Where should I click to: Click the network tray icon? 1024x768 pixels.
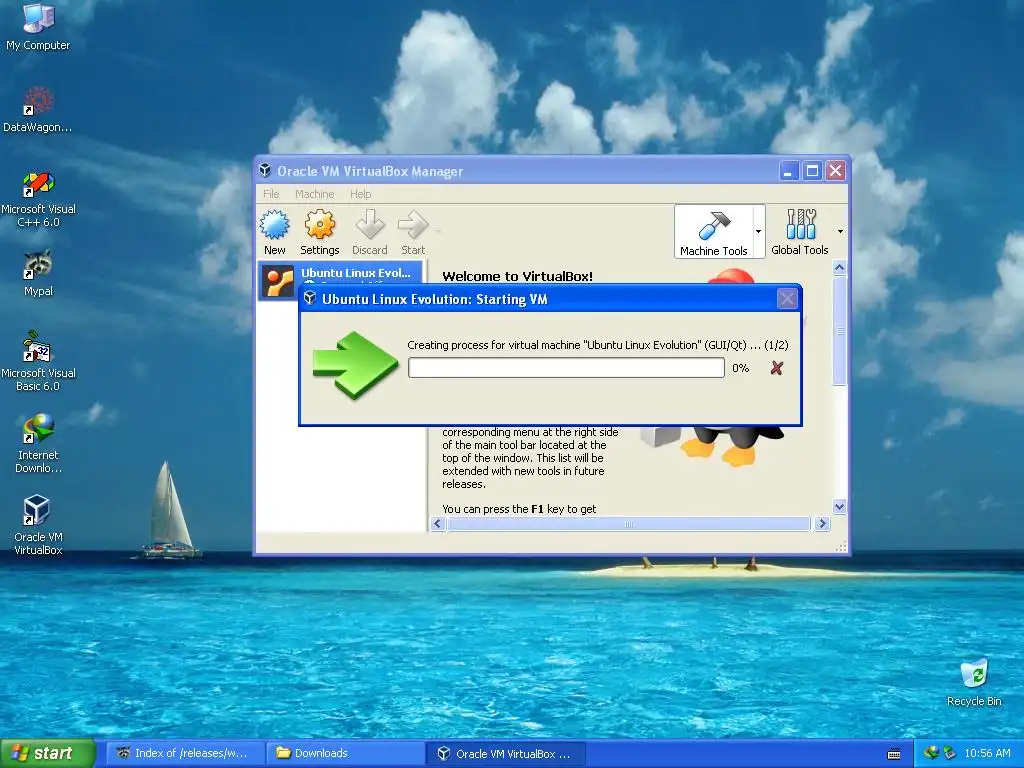[x=931, y=753]
